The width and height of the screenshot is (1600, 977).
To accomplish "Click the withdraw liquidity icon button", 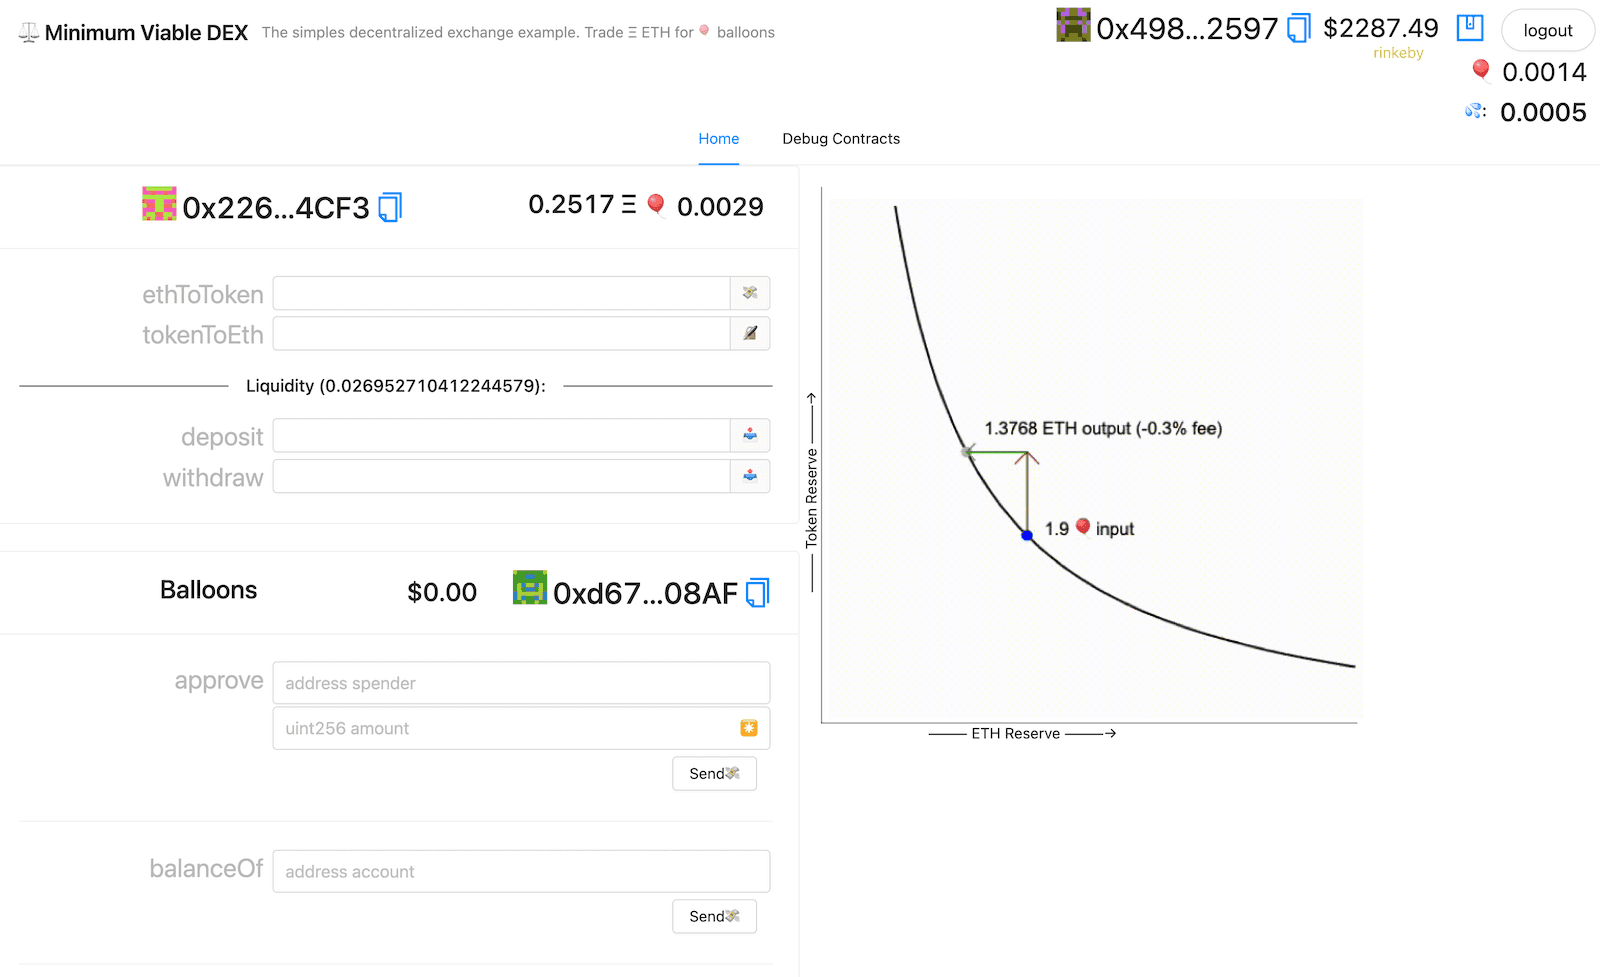I will click(750, 476).
